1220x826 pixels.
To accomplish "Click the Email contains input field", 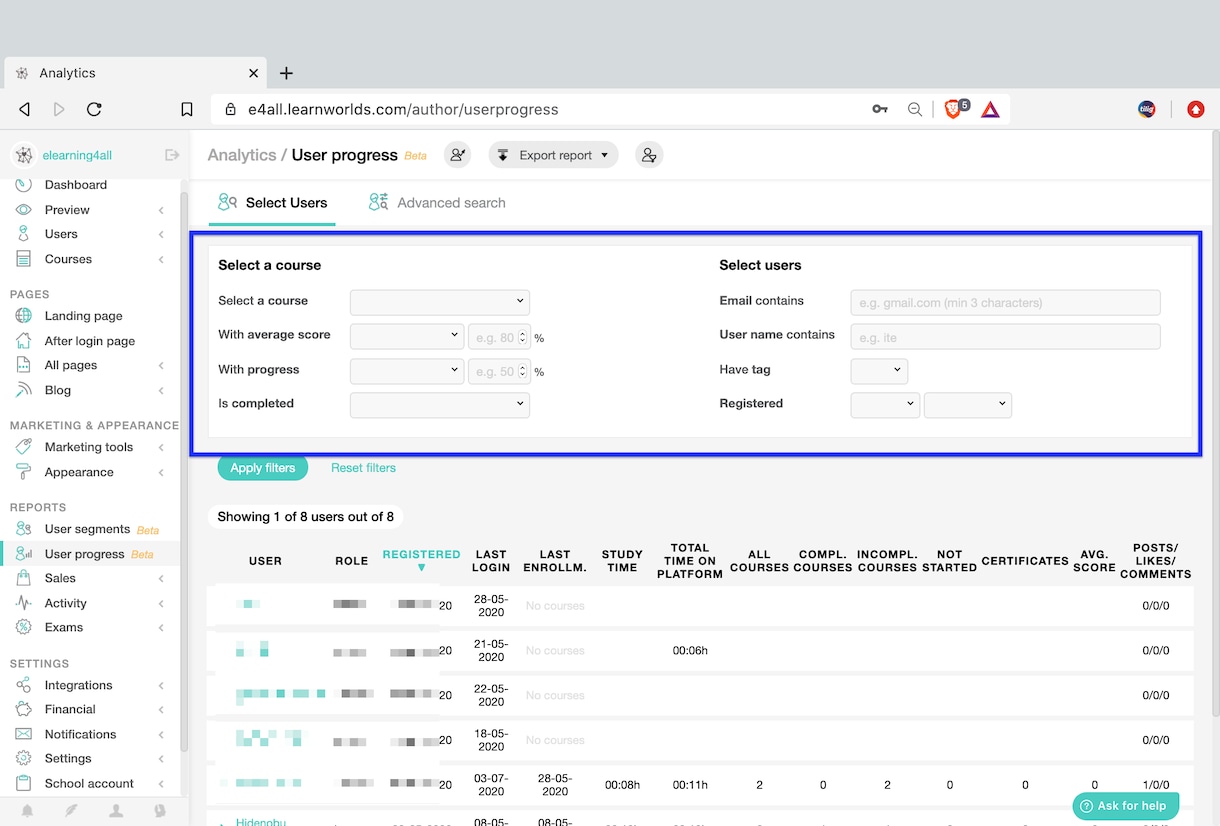I will pos(1005,302).
